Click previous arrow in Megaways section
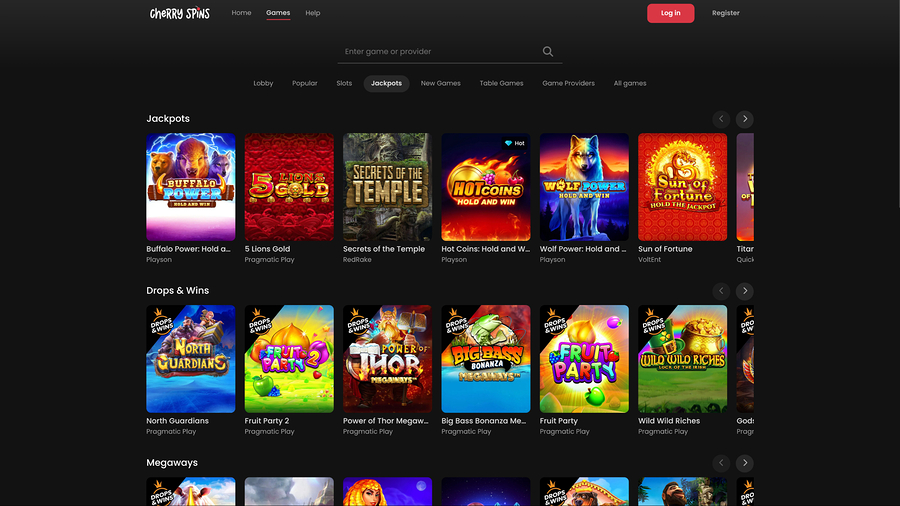900x506 pixels. click(721, 463)
